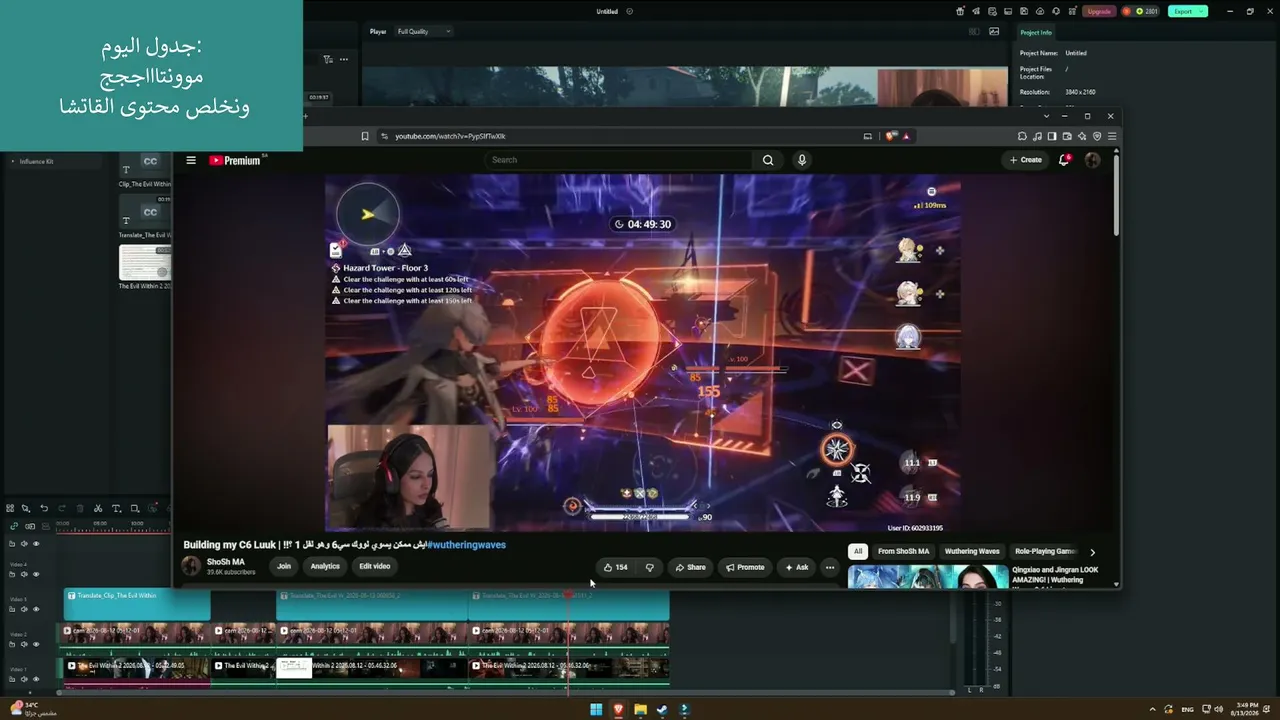Open the Windows system tray hidden icons chevron

pos(1151,710)
